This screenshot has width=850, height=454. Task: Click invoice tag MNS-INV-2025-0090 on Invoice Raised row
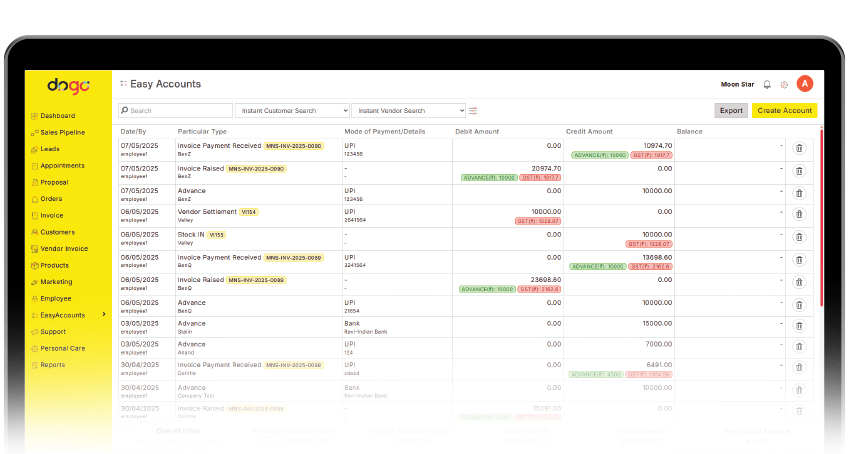pos(257,169)
